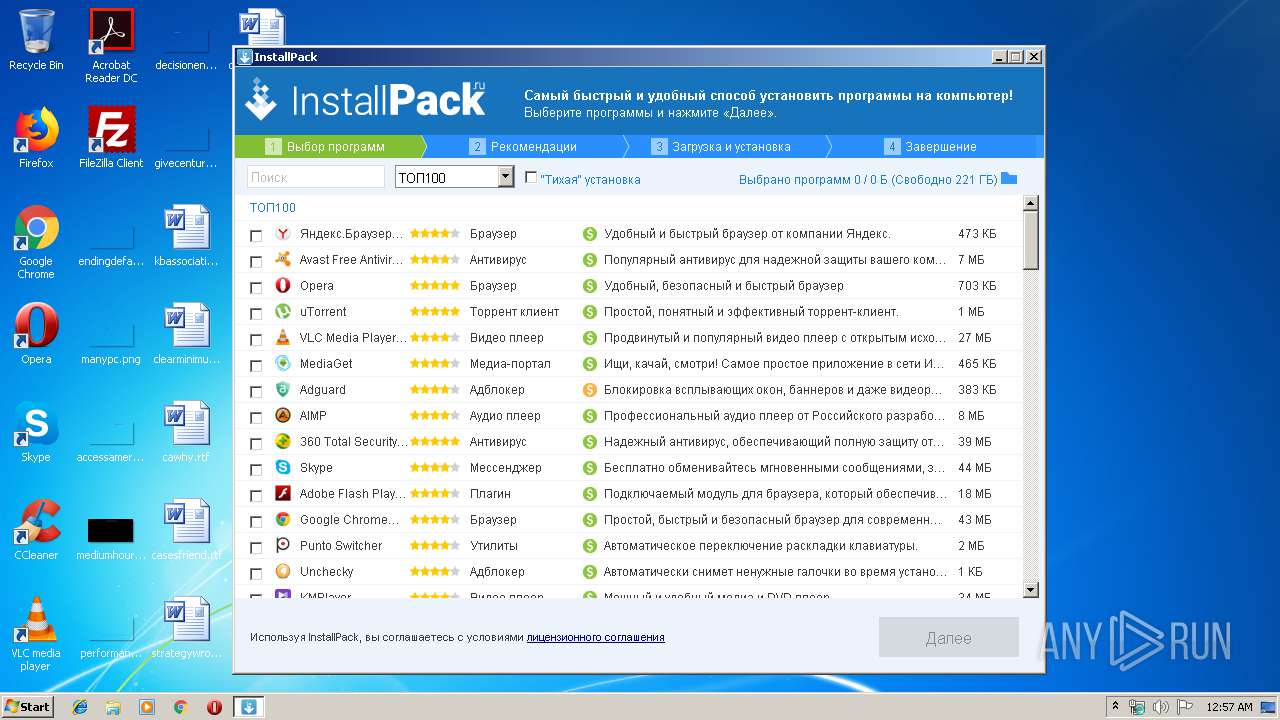Click the Unchecky icon
The width and height of the screenshot is (1280, 720).
pyautogui.click(x=283, y=571)
